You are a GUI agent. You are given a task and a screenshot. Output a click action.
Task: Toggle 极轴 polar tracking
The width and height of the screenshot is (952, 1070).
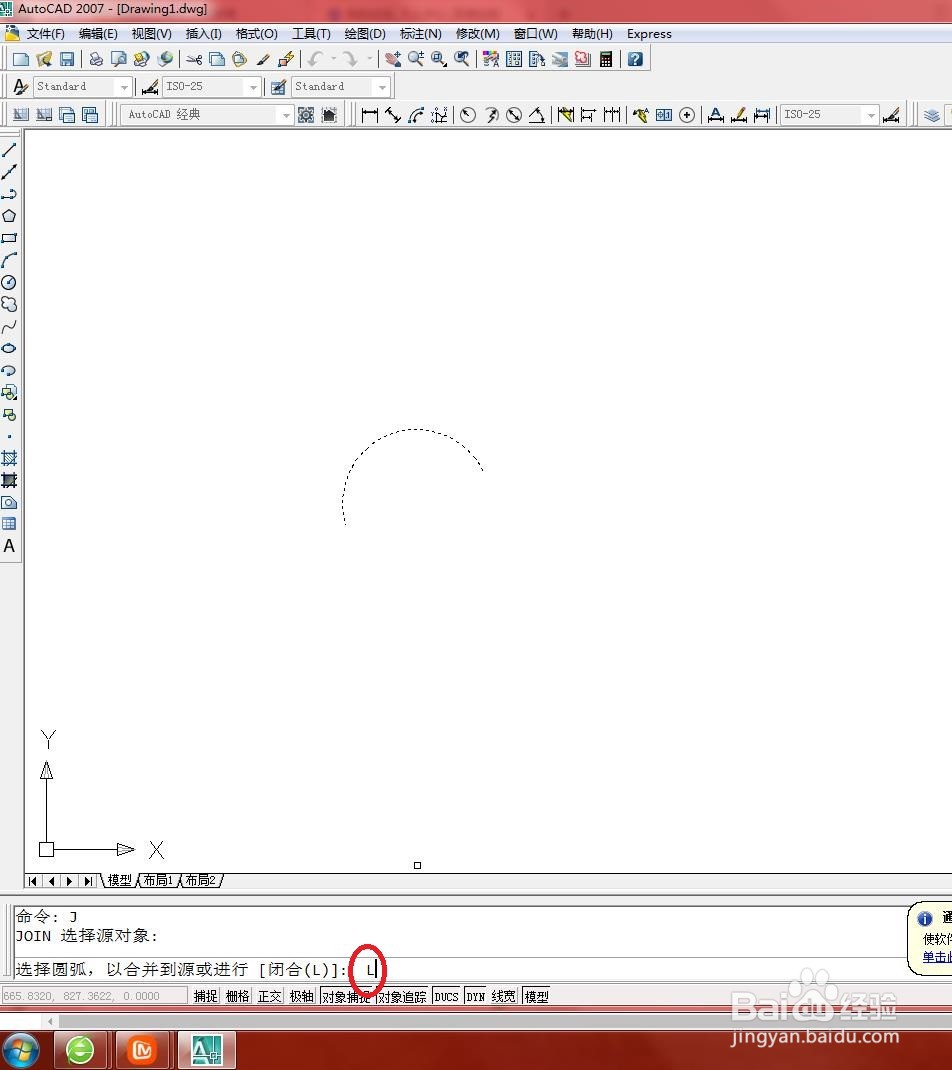302,996
